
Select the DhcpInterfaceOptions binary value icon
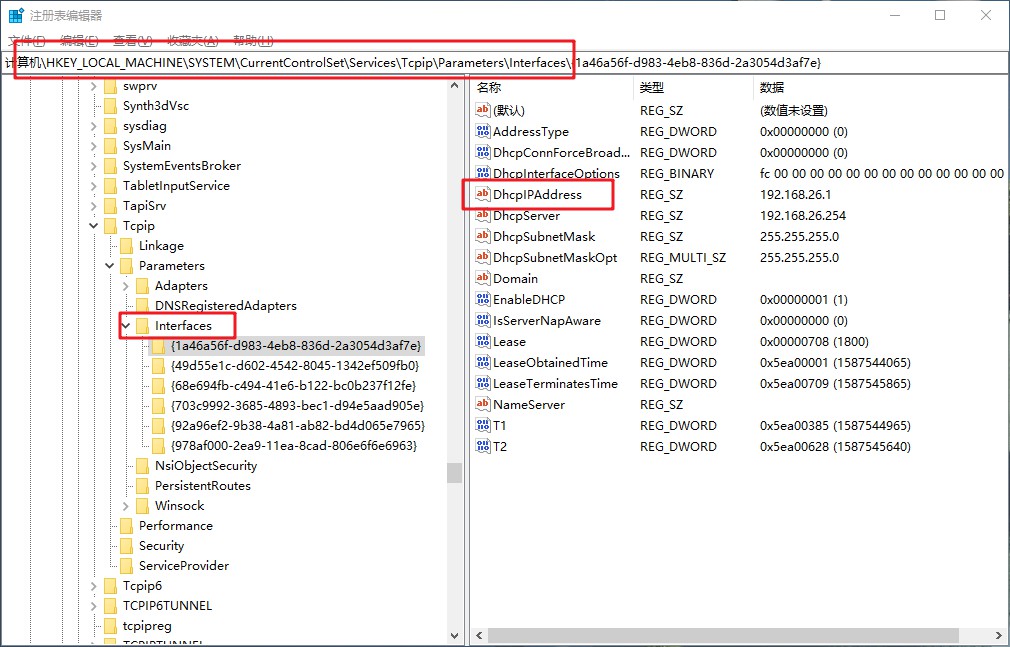tap(481, 174)
